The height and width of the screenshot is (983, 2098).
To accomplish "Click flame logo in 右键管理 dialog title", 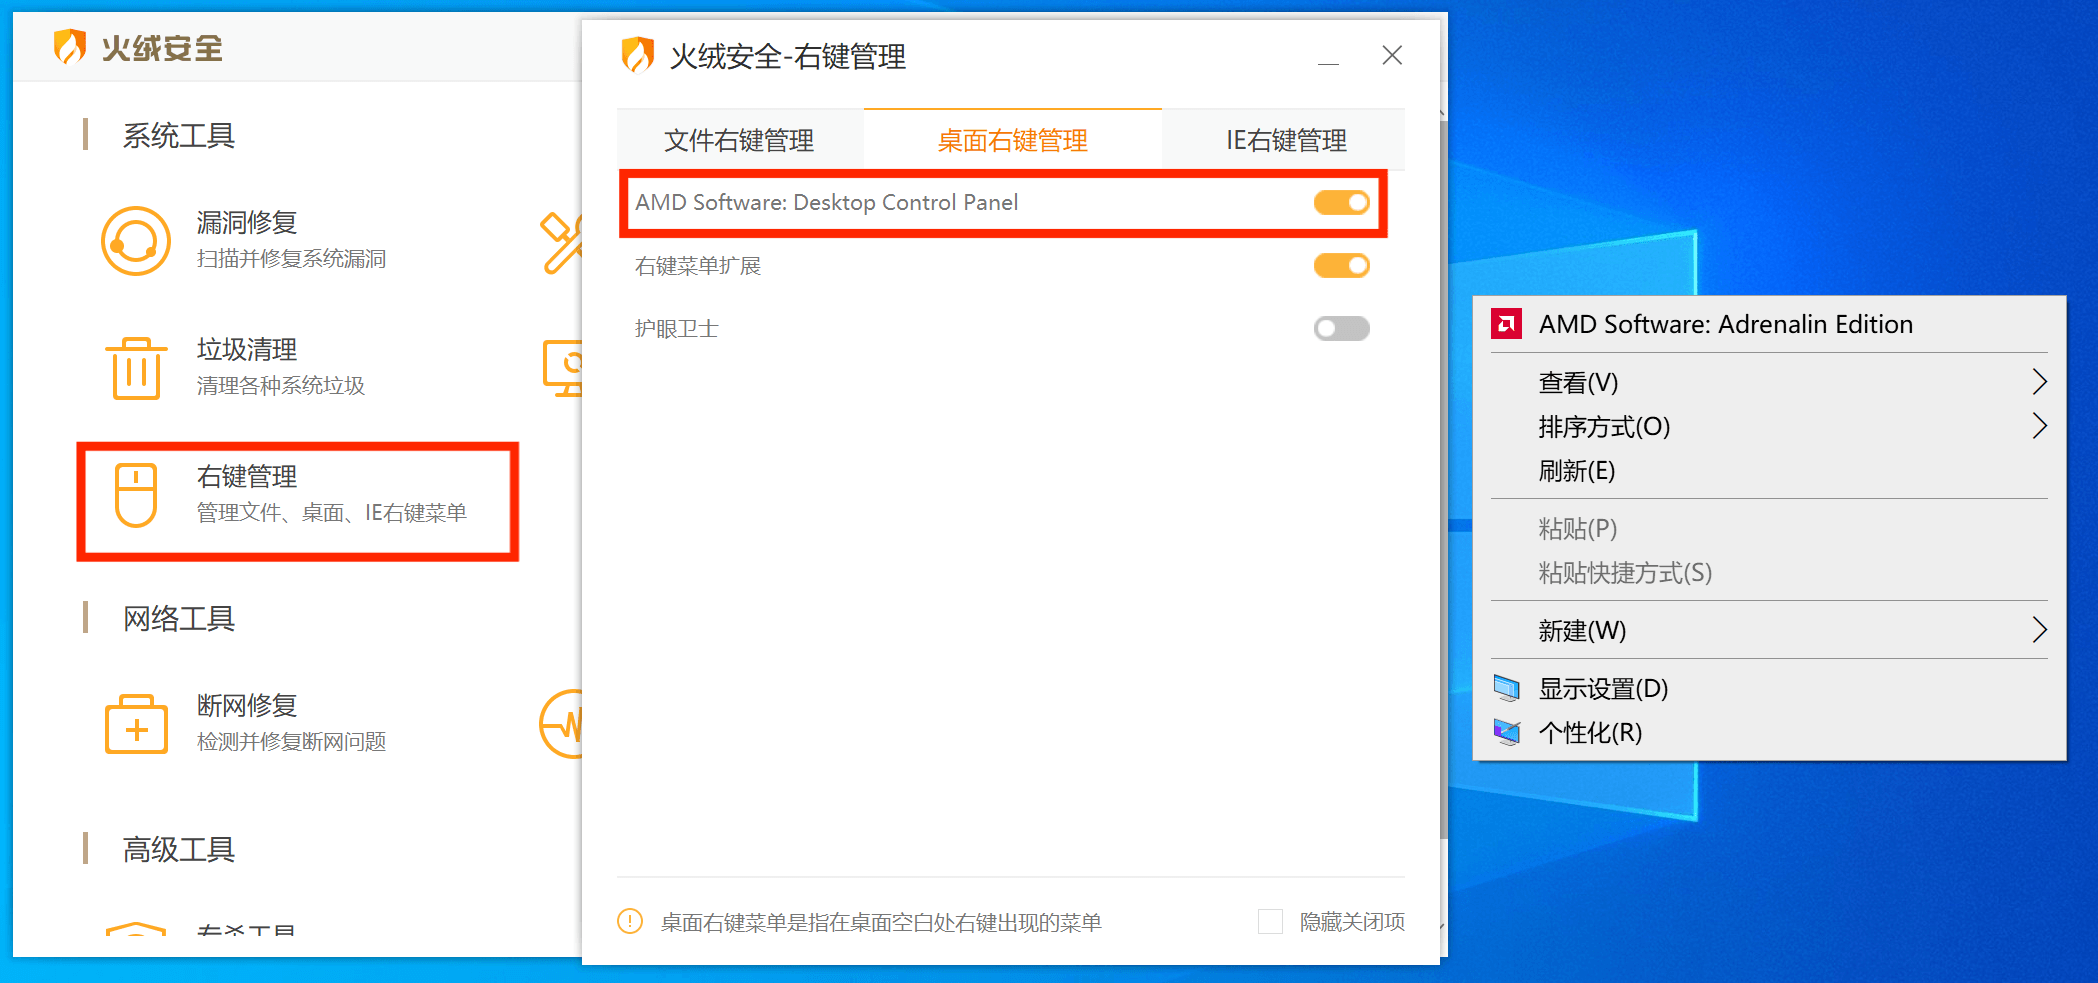I will click(637, 55).
